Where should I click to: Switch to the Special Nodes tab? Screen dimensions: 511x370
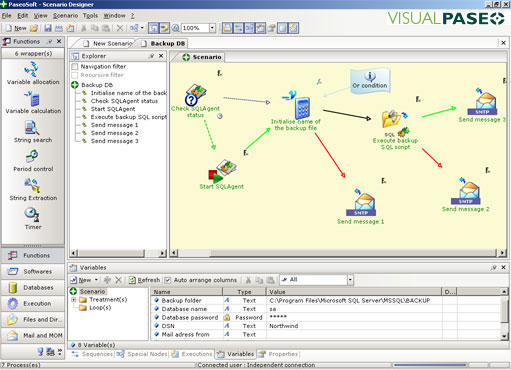[142, 354]
